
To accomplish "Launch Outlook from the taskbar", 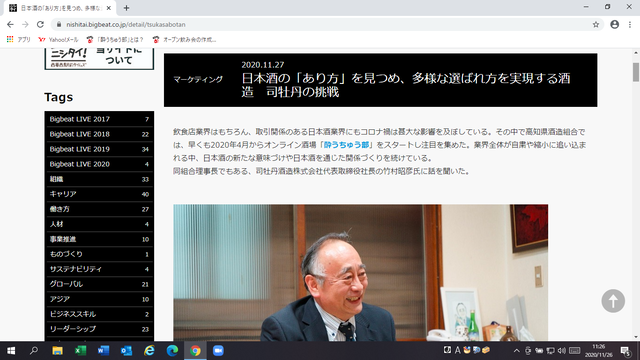I will pyautogui.click(x=126, y=351).
